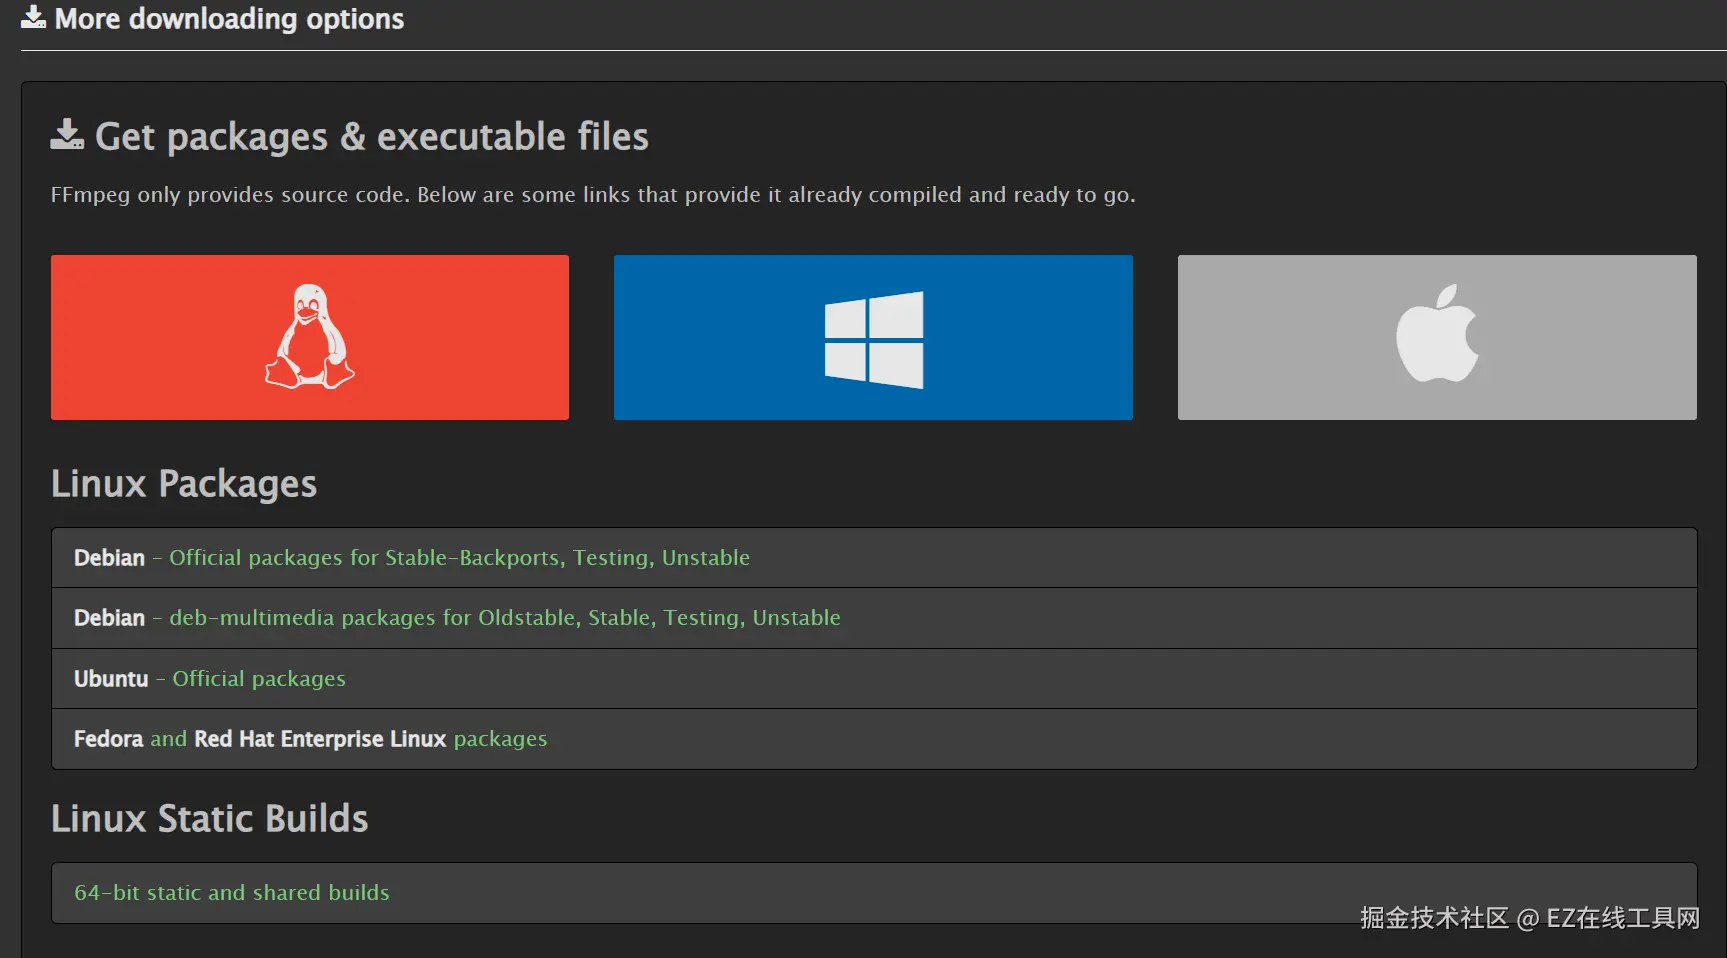The image size is (1727, 958).
Task: Click the "Linux Packages" section heading
Action: click(184, 484)
